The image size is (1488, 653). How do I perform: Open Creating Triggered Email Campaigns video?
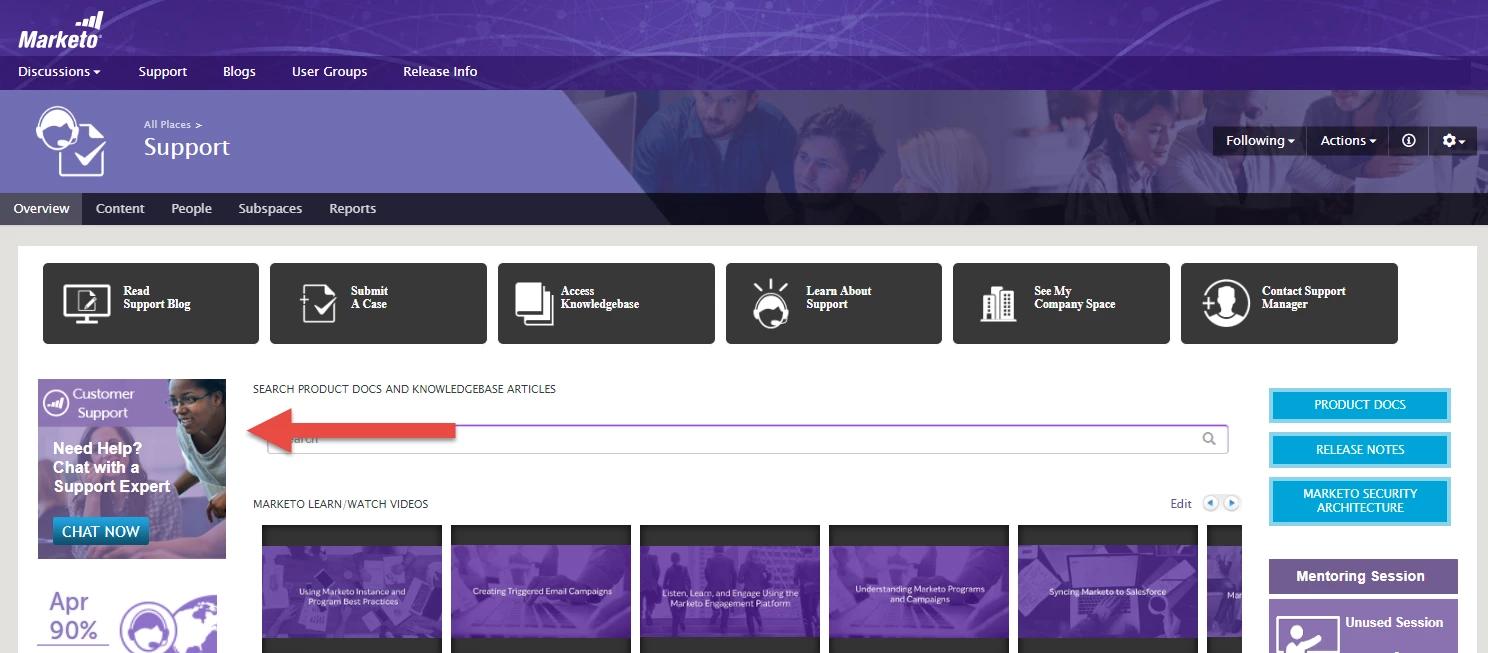[541, 589]
